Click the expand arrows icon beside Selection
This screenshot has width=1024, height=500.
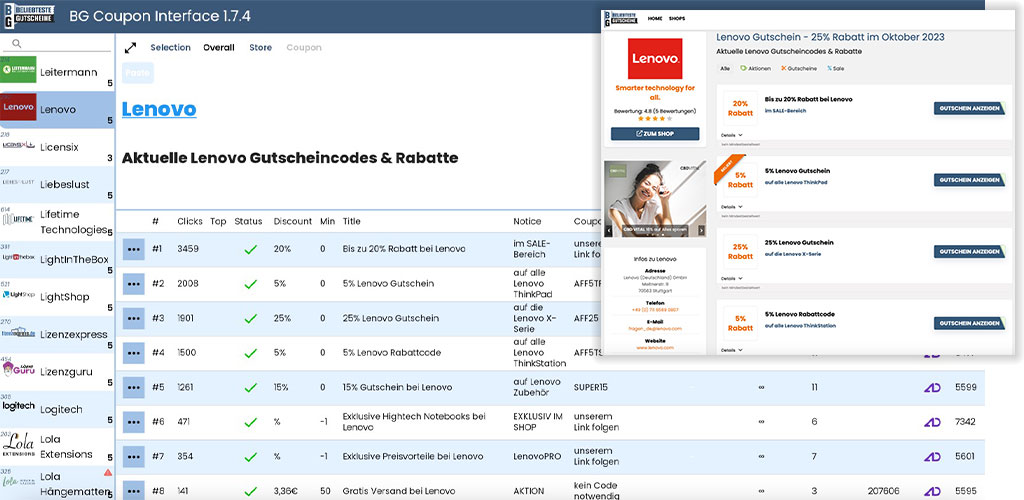(x=131, y=48)
